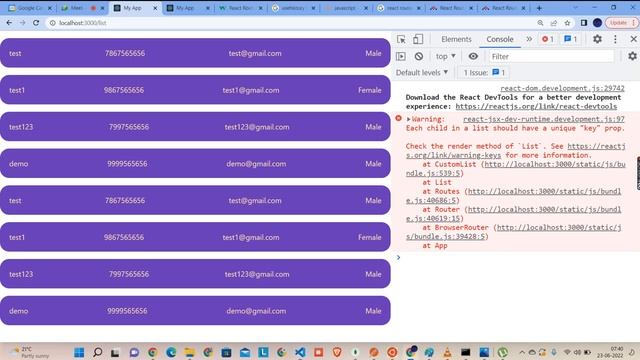
Task: Open the react-dom.development.js:29742 source link
Action: coord(562,88)
